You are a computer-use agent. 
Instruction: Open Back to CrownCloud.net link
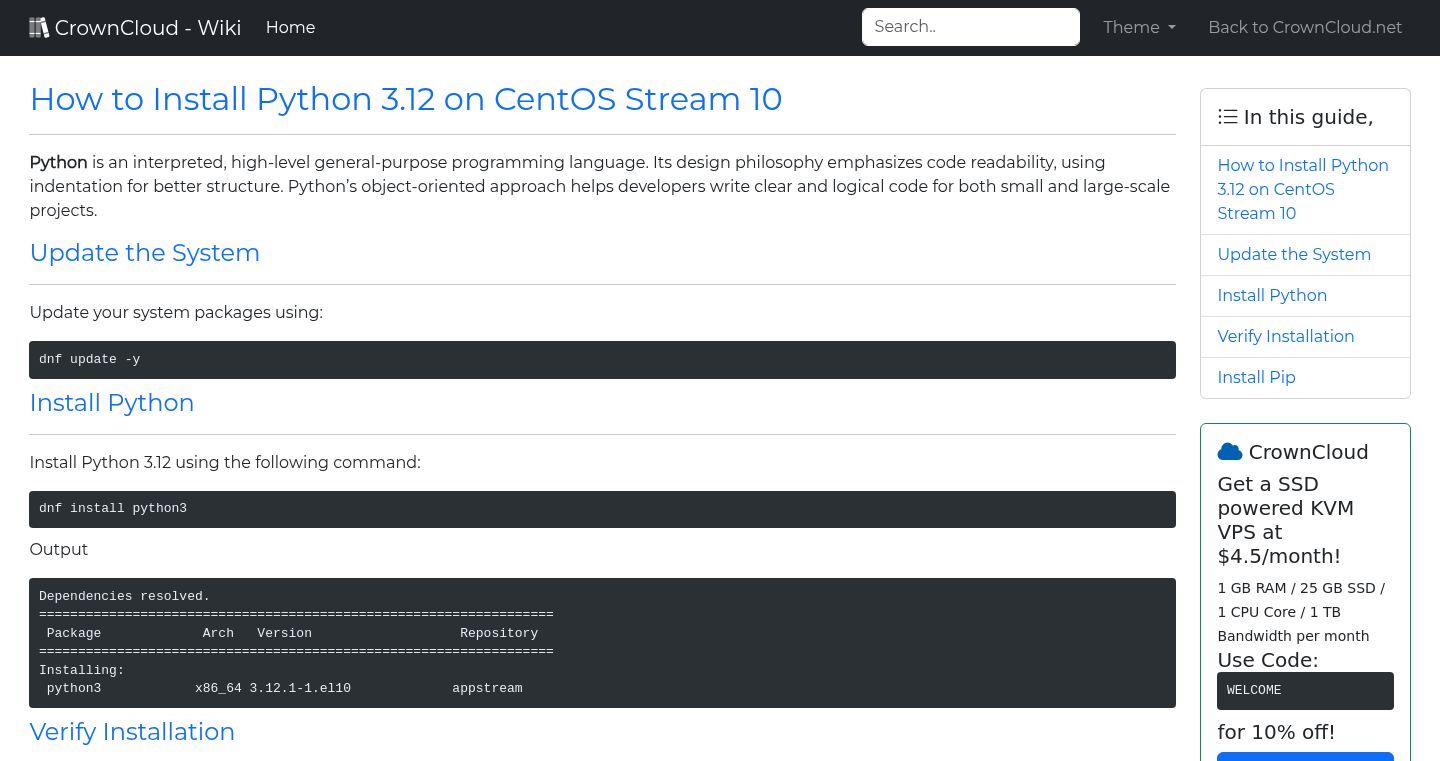[1304, 28]
